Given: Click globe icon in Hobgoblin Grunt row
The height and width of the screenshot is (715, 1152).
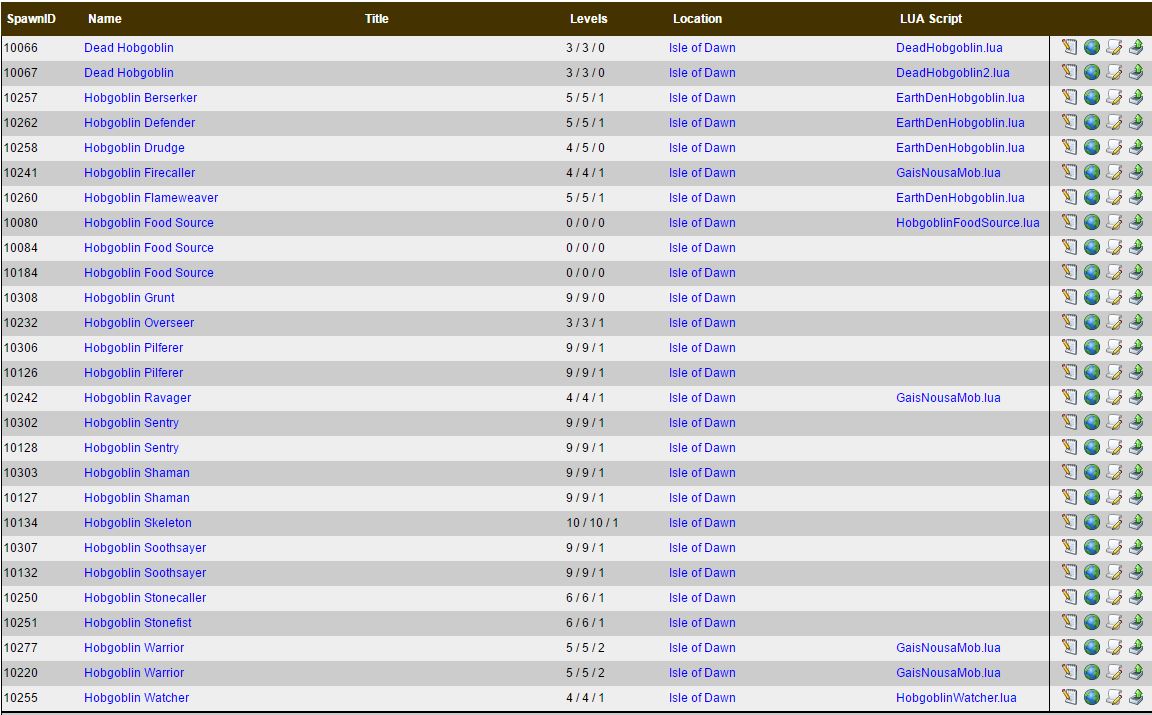Looking at the screenshot, I should pos(1092,297).
